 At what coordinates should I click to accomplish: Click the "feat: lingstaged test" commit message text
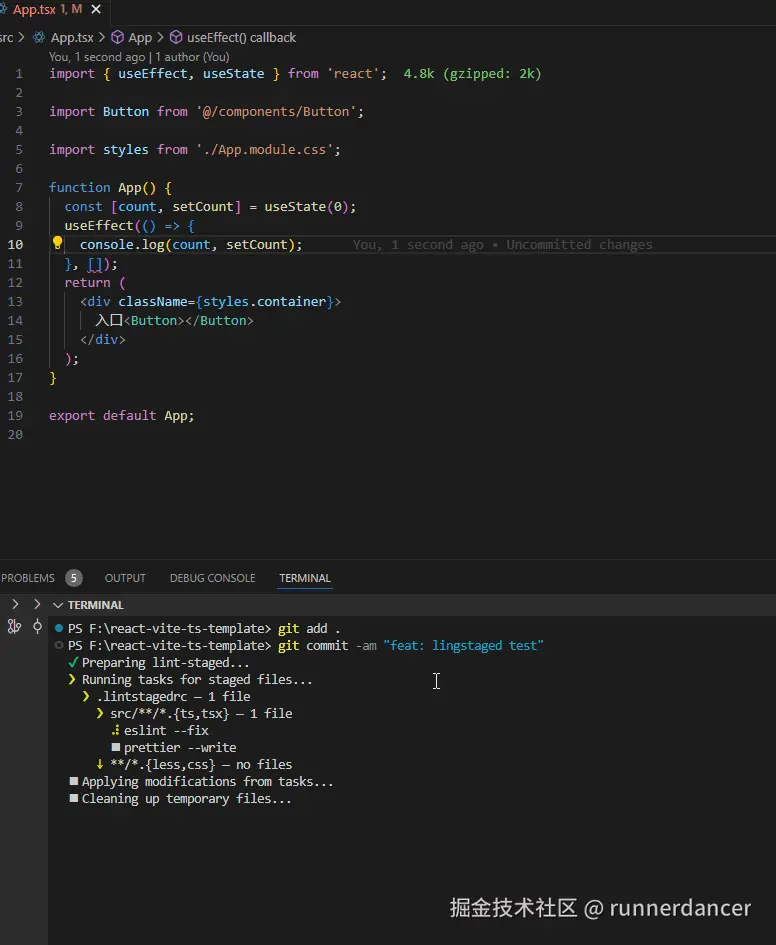pos(463,645)
